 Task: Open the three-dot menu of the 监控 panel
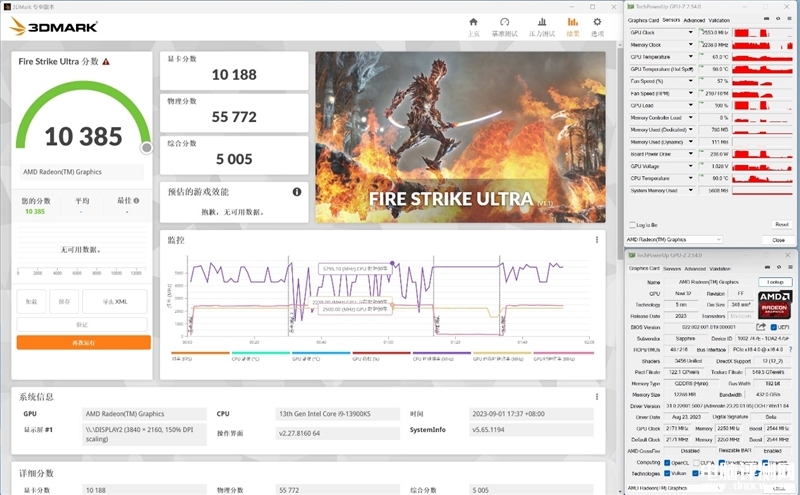tap(596, 240)
